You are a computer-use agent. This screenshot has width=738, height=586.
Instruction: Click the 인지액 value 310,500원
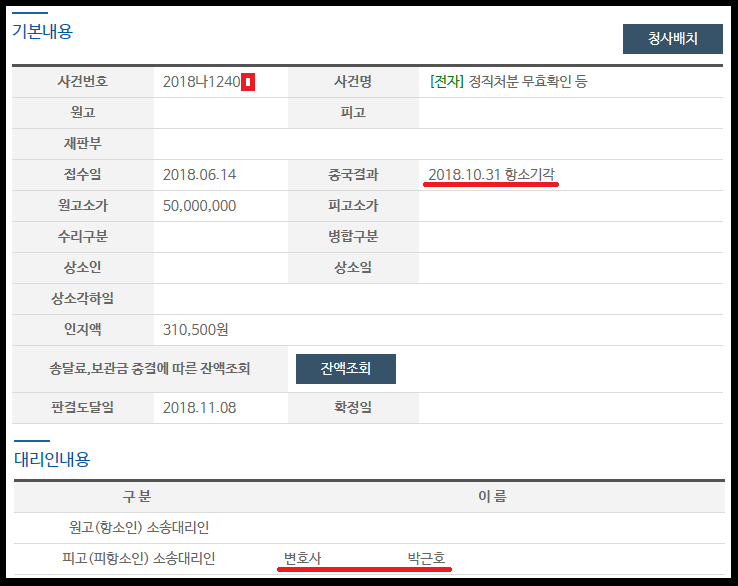[x=195, y=329]
